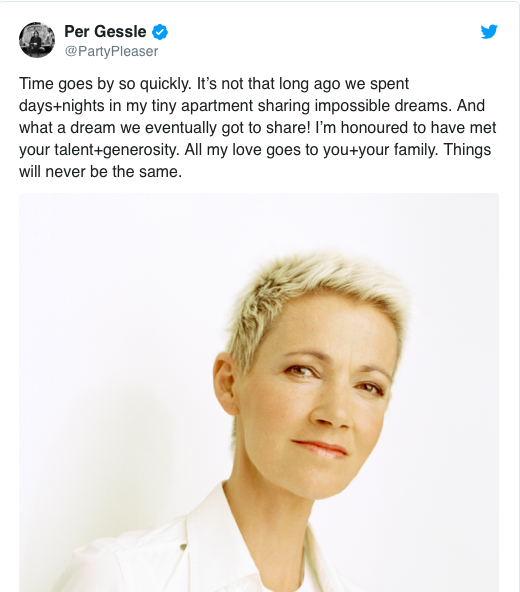
Task: Visit the @PartyPleaser handle link
Action: 111,51
